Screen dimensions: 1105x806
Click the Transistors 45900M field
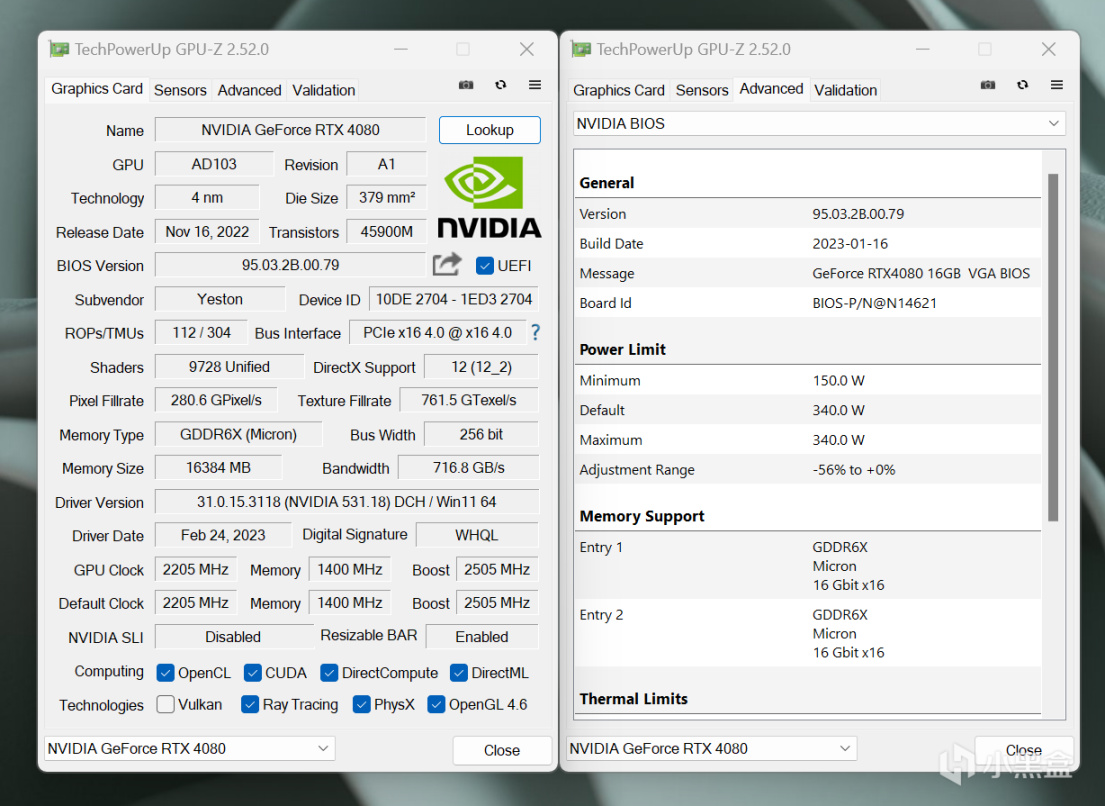(x=386, y=232)
